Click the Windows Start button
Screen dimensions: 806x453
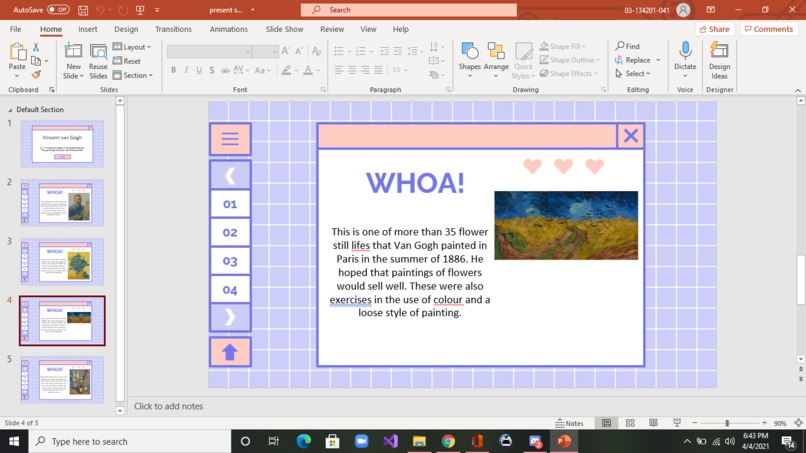coord(14,441)
